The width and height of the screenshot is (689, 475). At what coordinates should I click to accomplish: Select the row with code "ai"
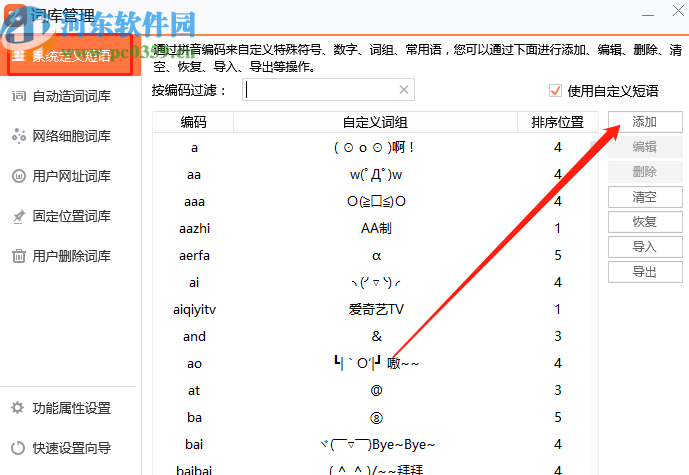[x=372, y=282]
